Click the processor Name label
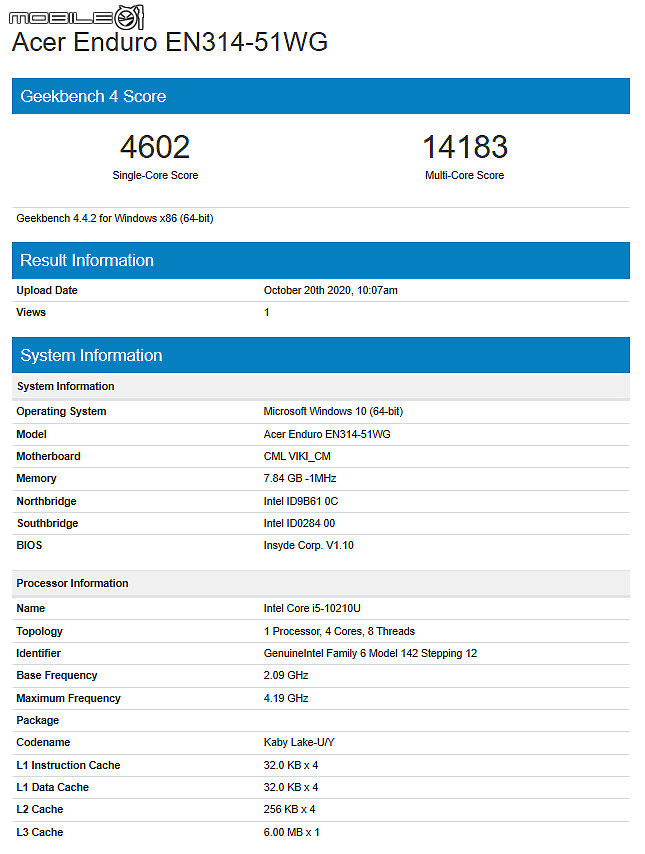The height and width of the screenshot is (854, 645). [x=31, y=608]
